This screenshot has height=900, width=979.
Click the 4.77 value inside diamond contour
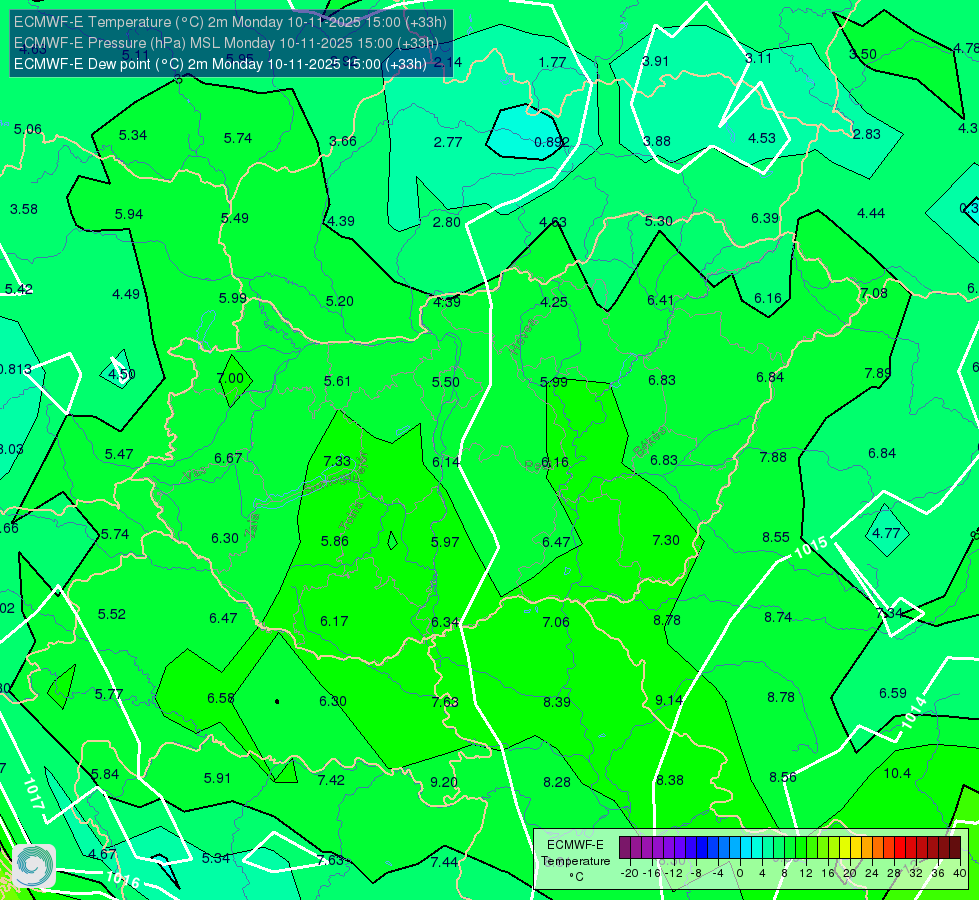(886, 533)
